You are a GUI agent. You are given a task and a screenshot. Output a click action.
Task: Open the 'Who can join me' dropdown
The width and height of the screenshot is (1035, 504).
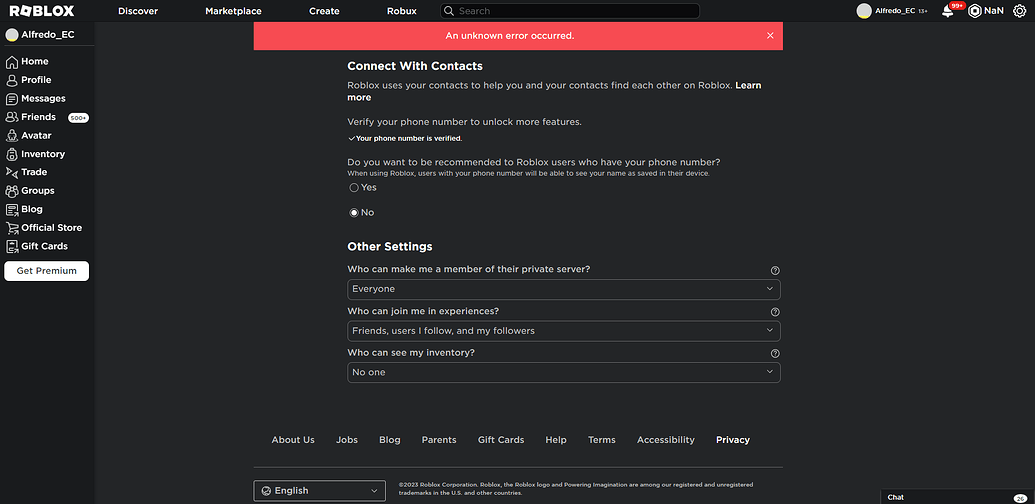564,331
